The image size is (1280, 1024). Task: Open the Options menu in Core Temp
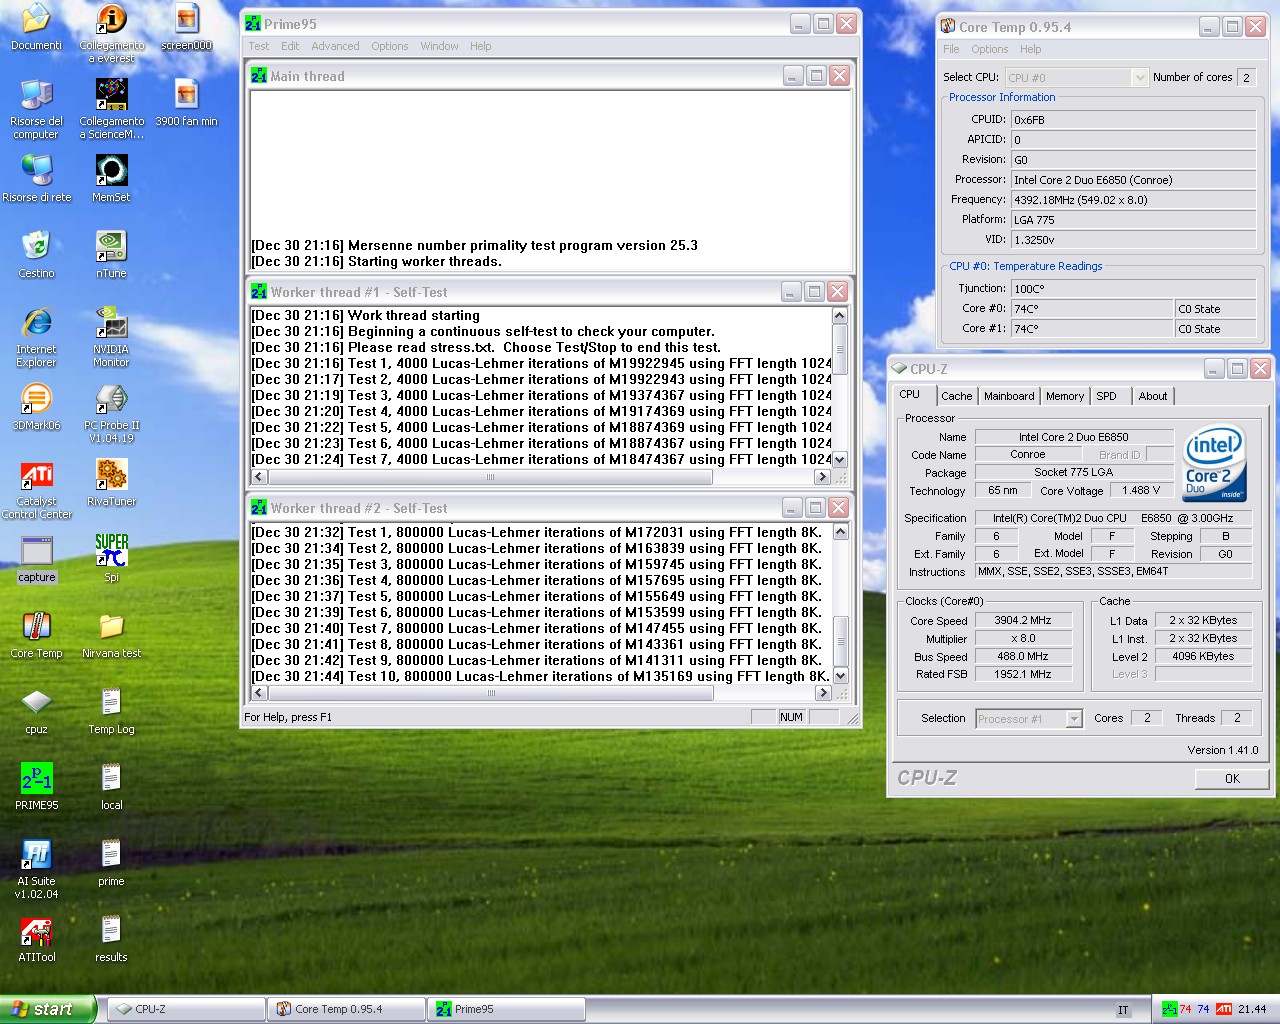(989, 49)
